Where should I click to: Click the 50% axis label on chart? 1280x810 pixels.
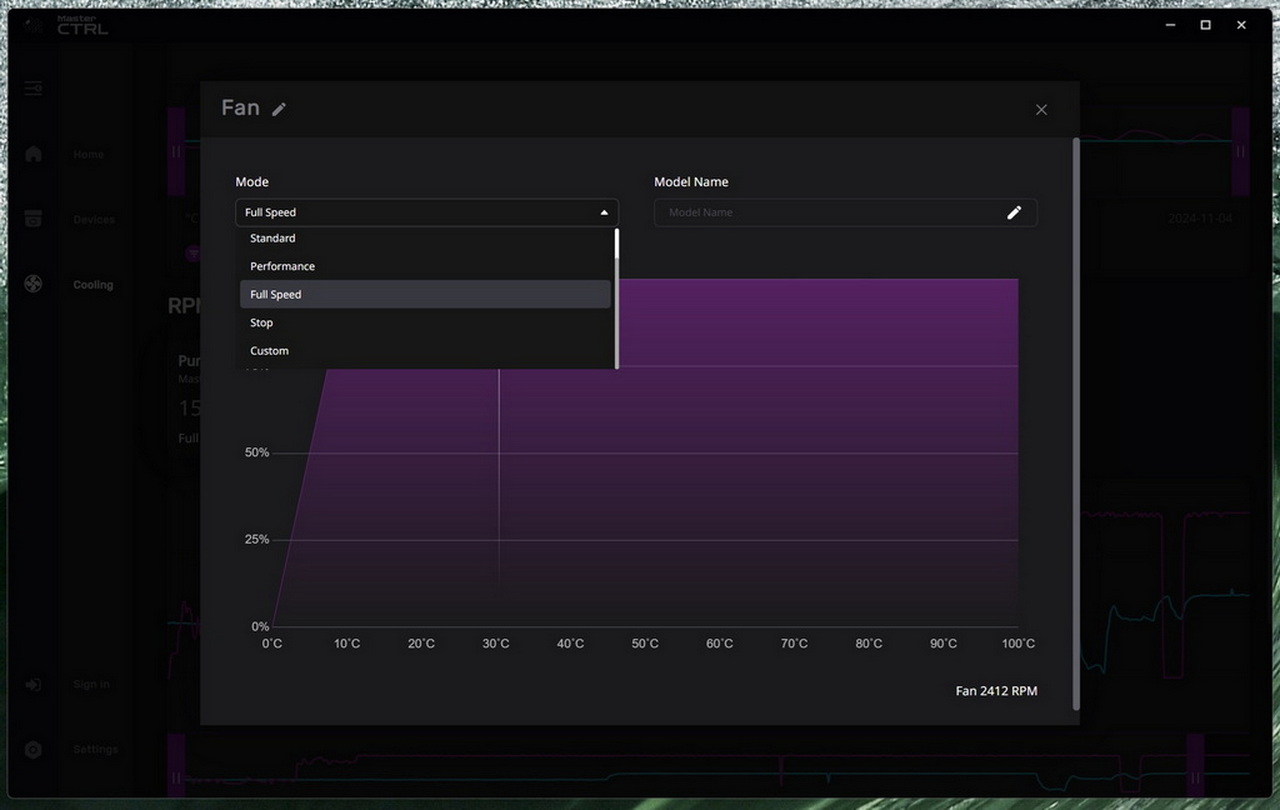coord(257,453)
